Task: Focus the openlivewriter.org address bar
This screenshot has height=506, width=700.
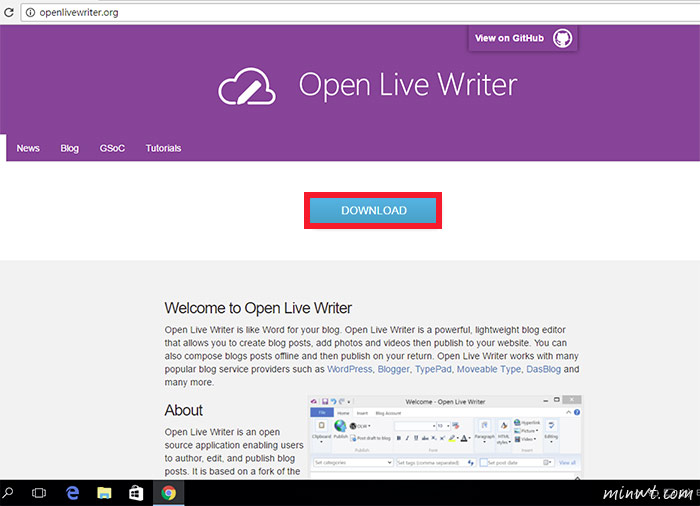Action: click(360, 13)
